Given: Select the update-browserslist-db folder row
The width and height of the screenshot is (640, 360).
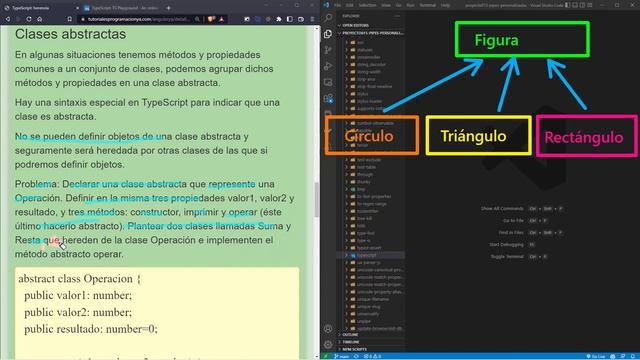Looking at the screenshot, I should (x=371, y=329).
